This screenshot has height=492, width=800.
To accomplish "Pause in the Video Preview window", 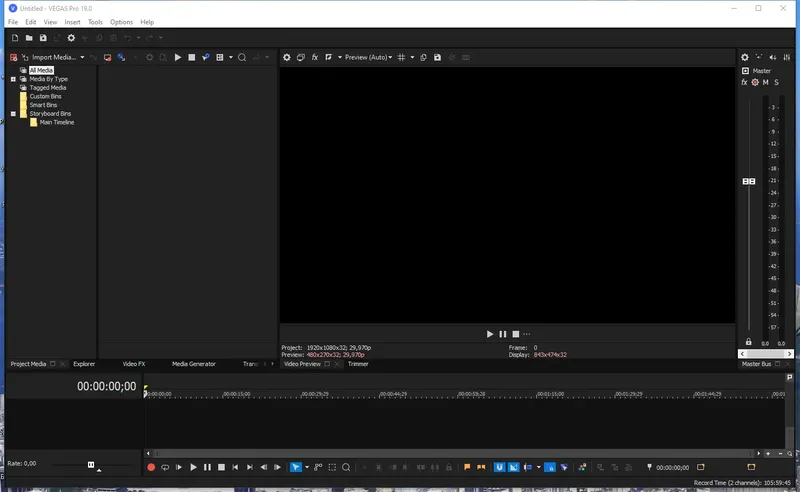I will (503, 334).
